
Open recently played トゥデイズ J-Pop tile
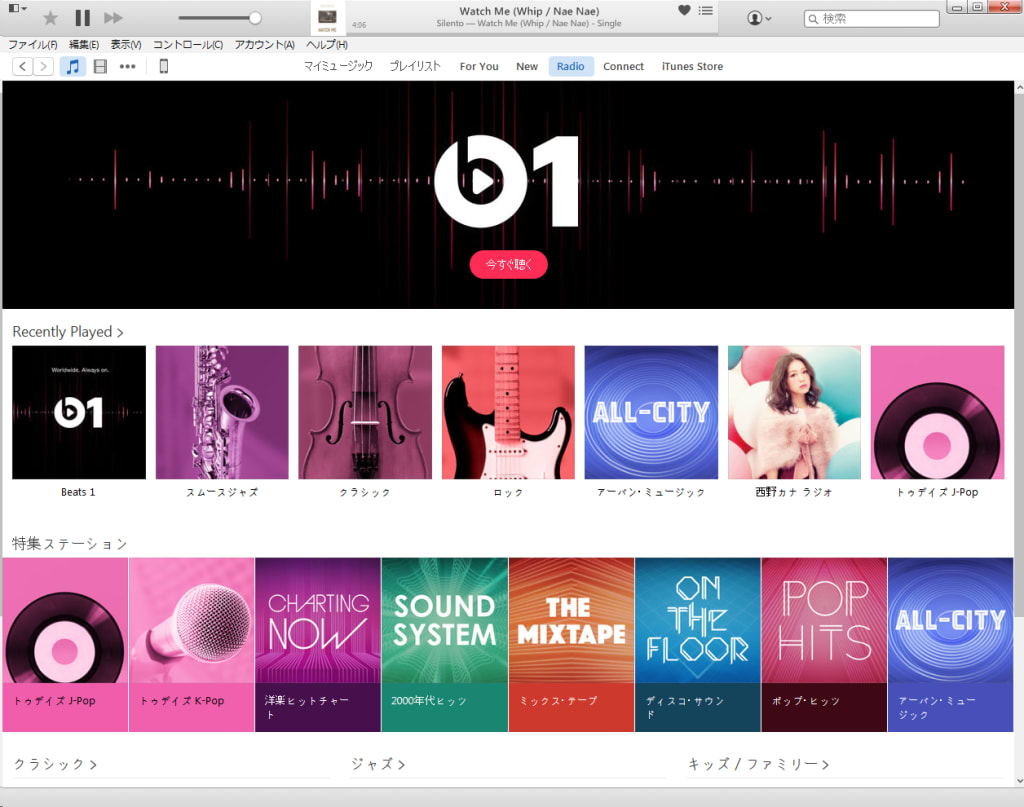click(x=937, y=412)
